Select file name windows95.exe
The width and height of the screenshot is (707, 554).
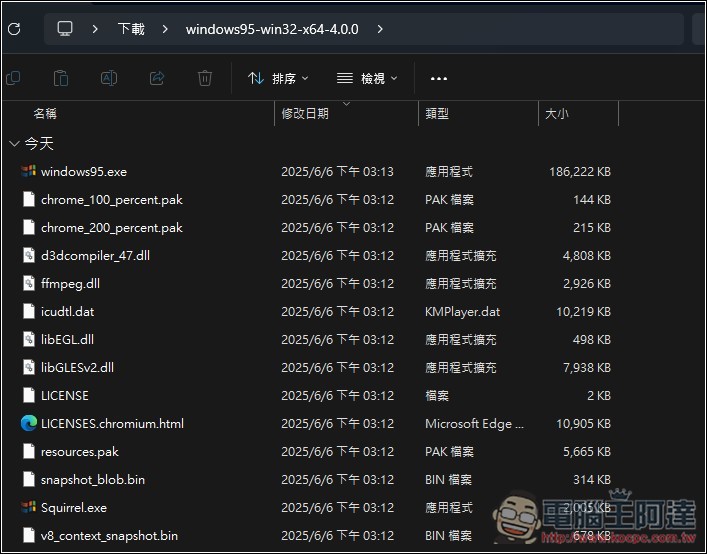pos(84,172)
